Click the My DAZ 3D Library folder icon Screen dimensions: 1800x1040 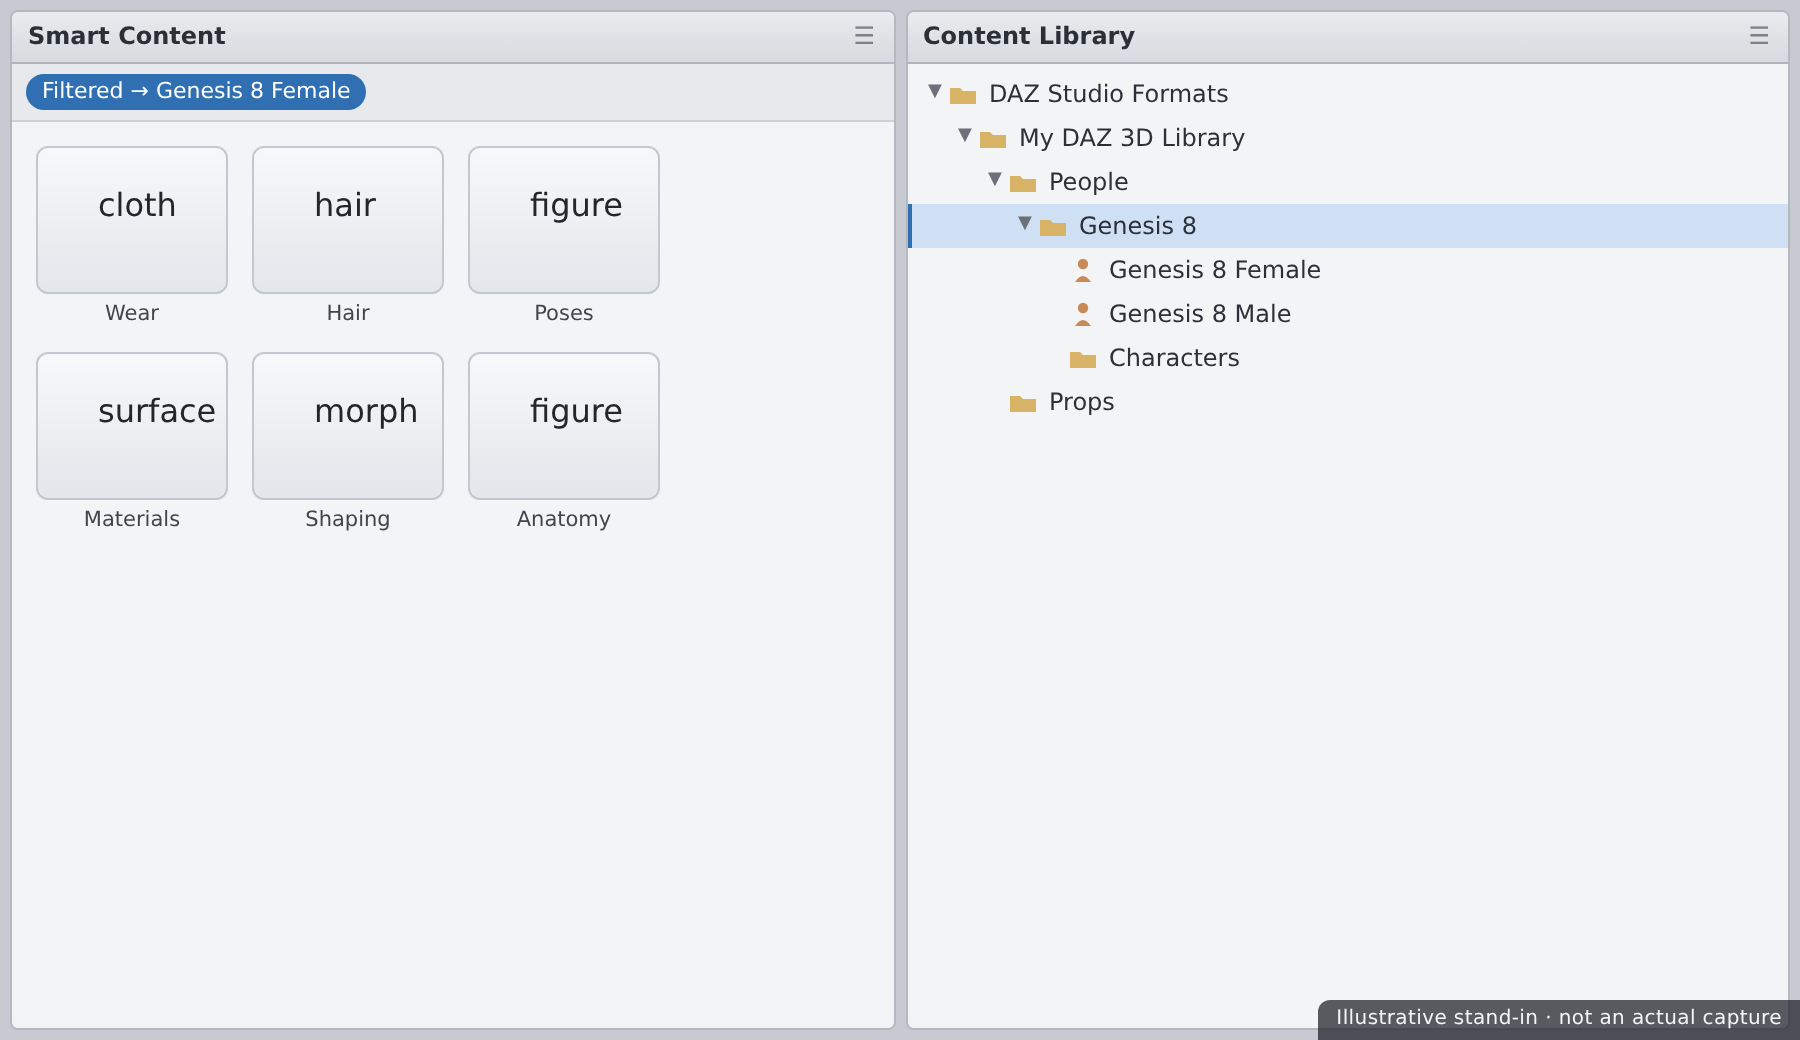(993, 139)
